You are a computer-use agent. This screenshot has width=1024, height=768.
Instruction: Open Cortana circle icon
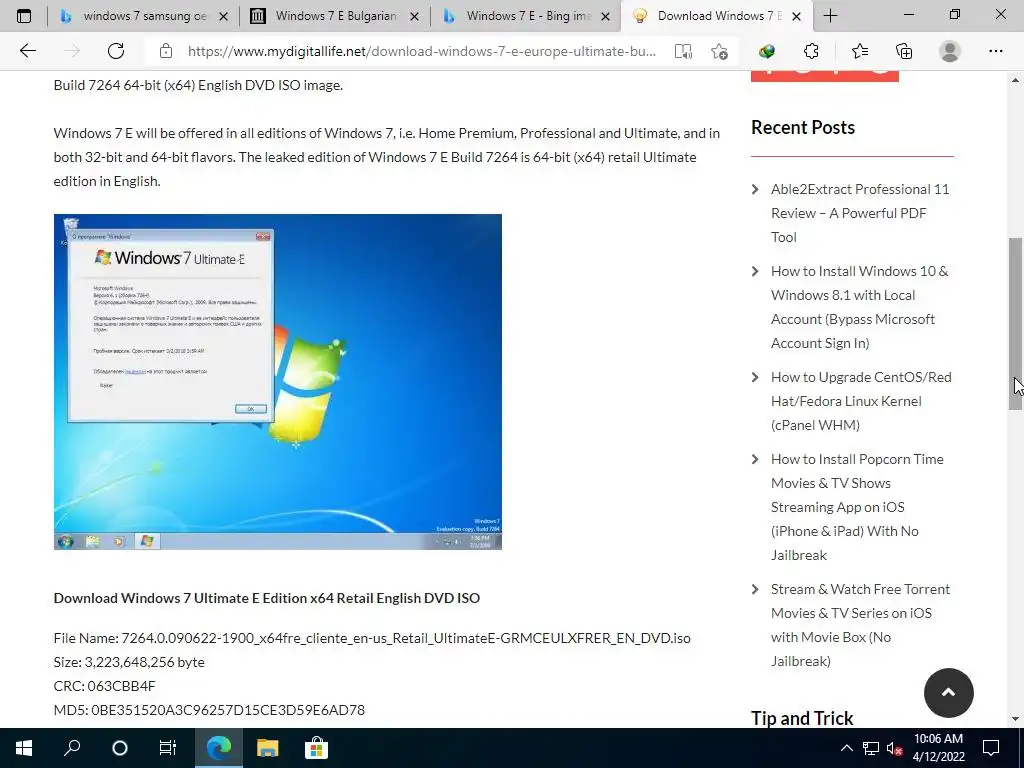click(x=120, y=748)
